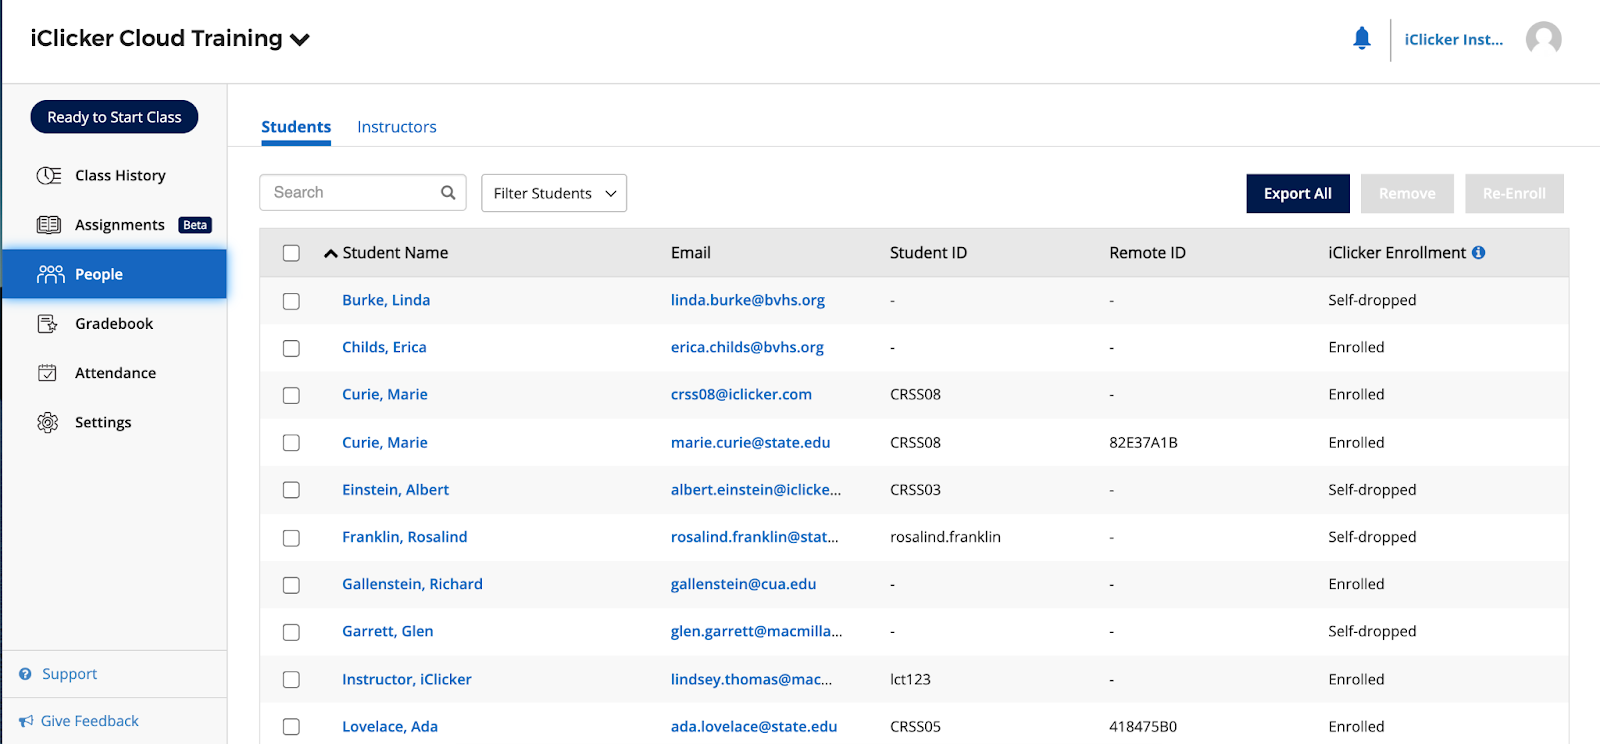Click the Assignments book icon
The width and height of the screenshot is (1600, 744).
[49, 225]
